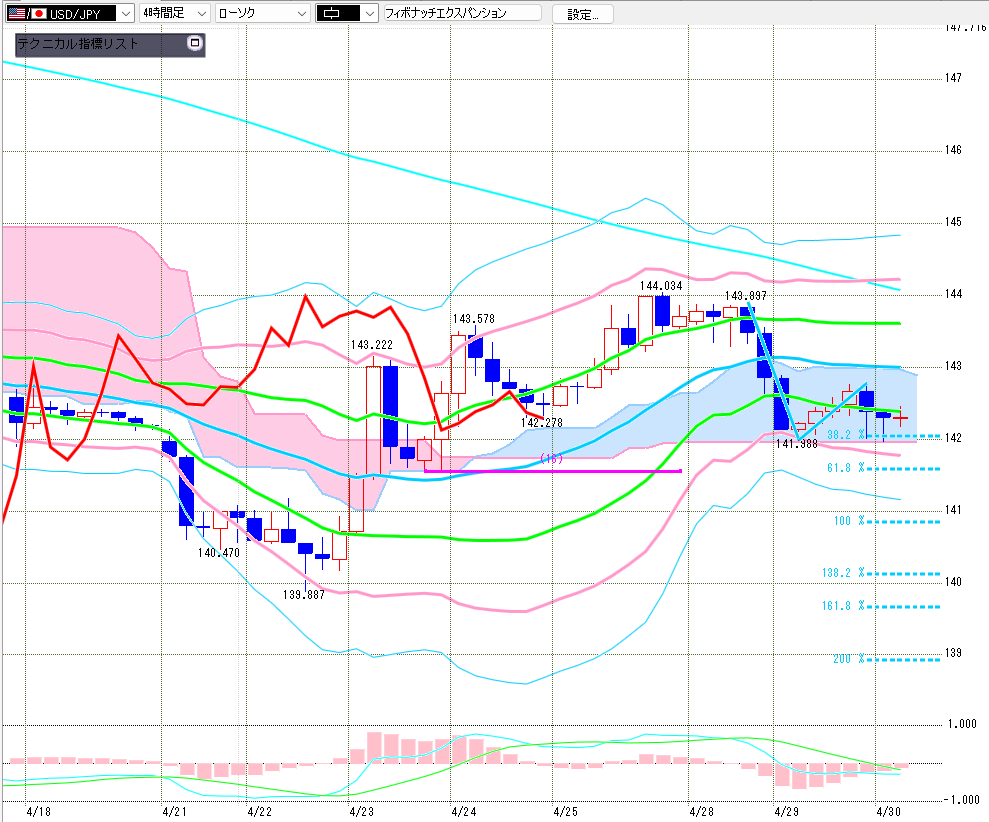
Task: Click the 設定... button
Action: point(582,14)
